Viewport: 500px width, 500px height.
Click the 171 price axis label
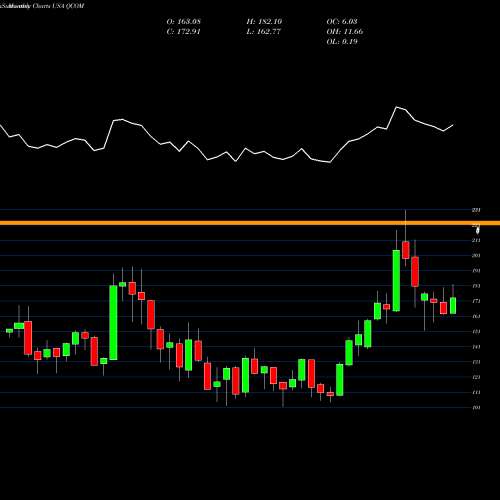(476, 301)
